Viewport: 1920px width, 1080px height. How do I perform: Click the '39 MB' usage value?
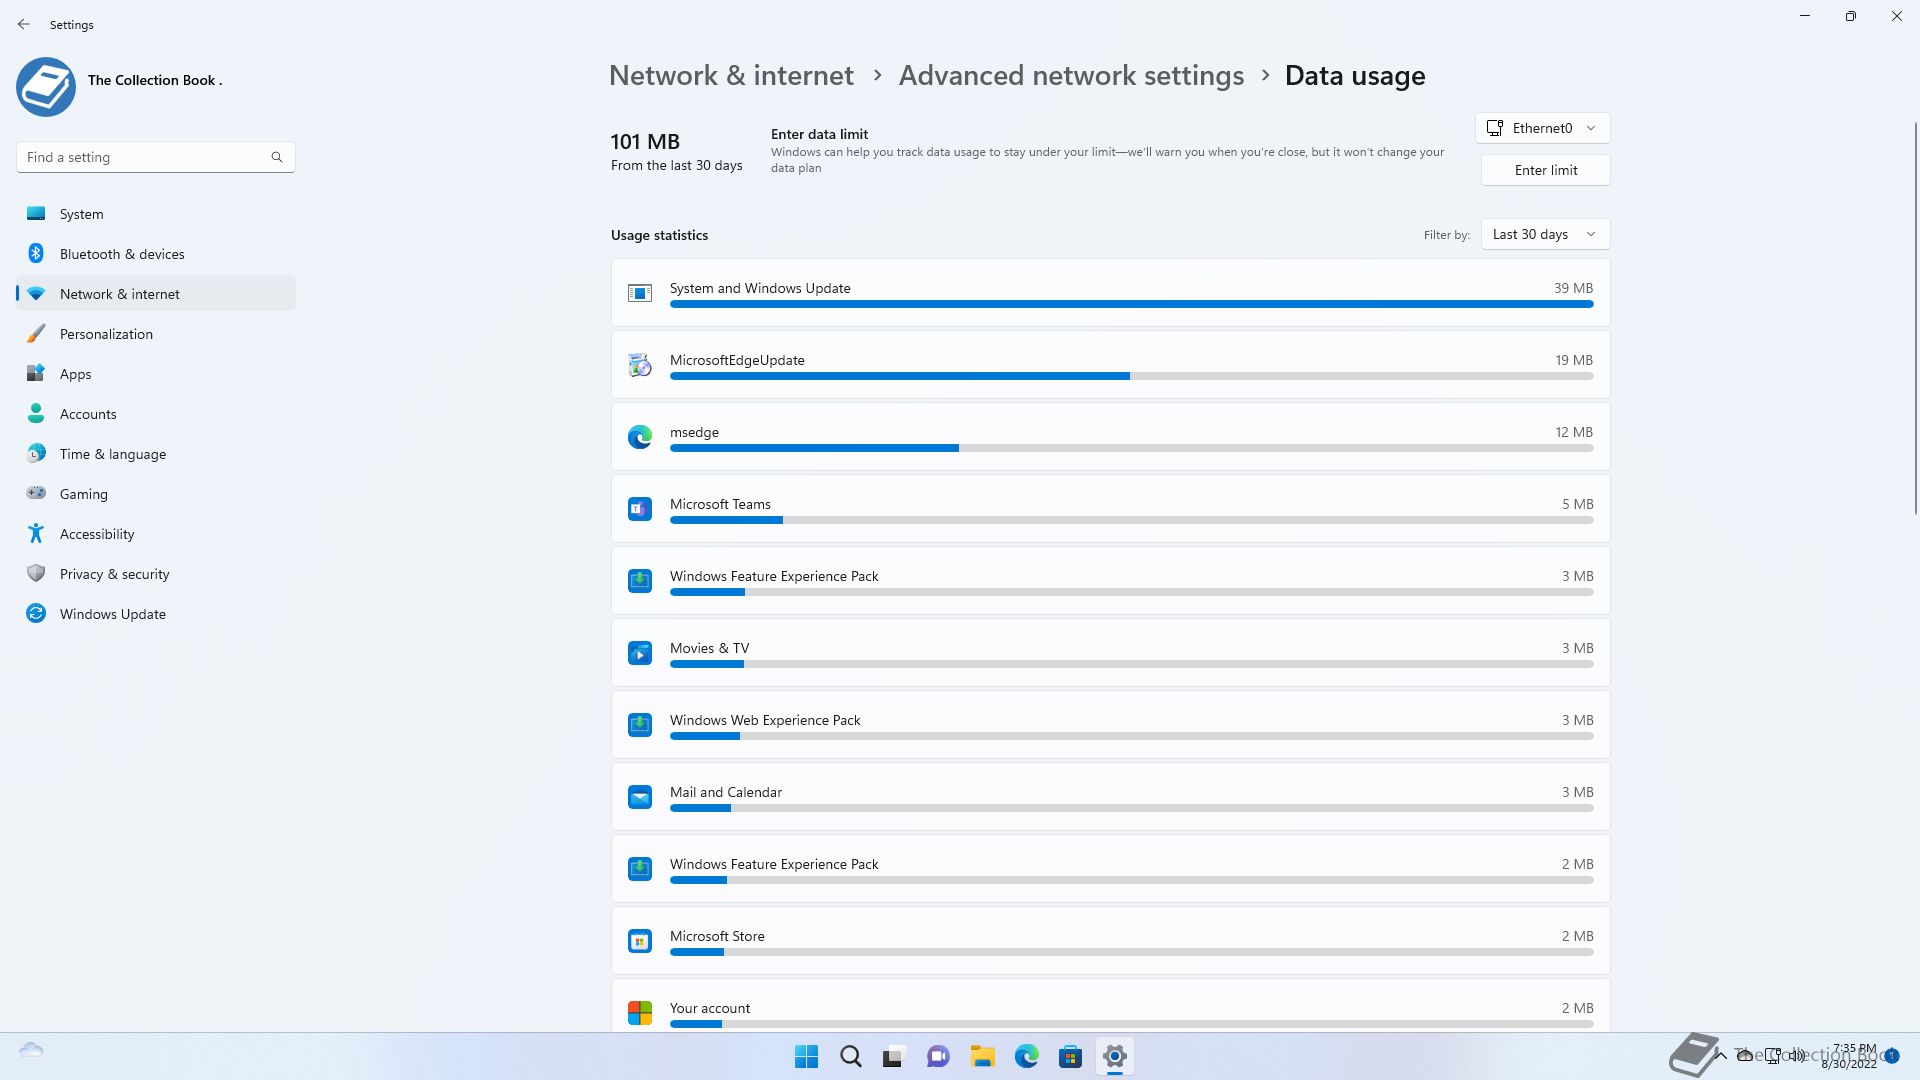[1573, 288]
